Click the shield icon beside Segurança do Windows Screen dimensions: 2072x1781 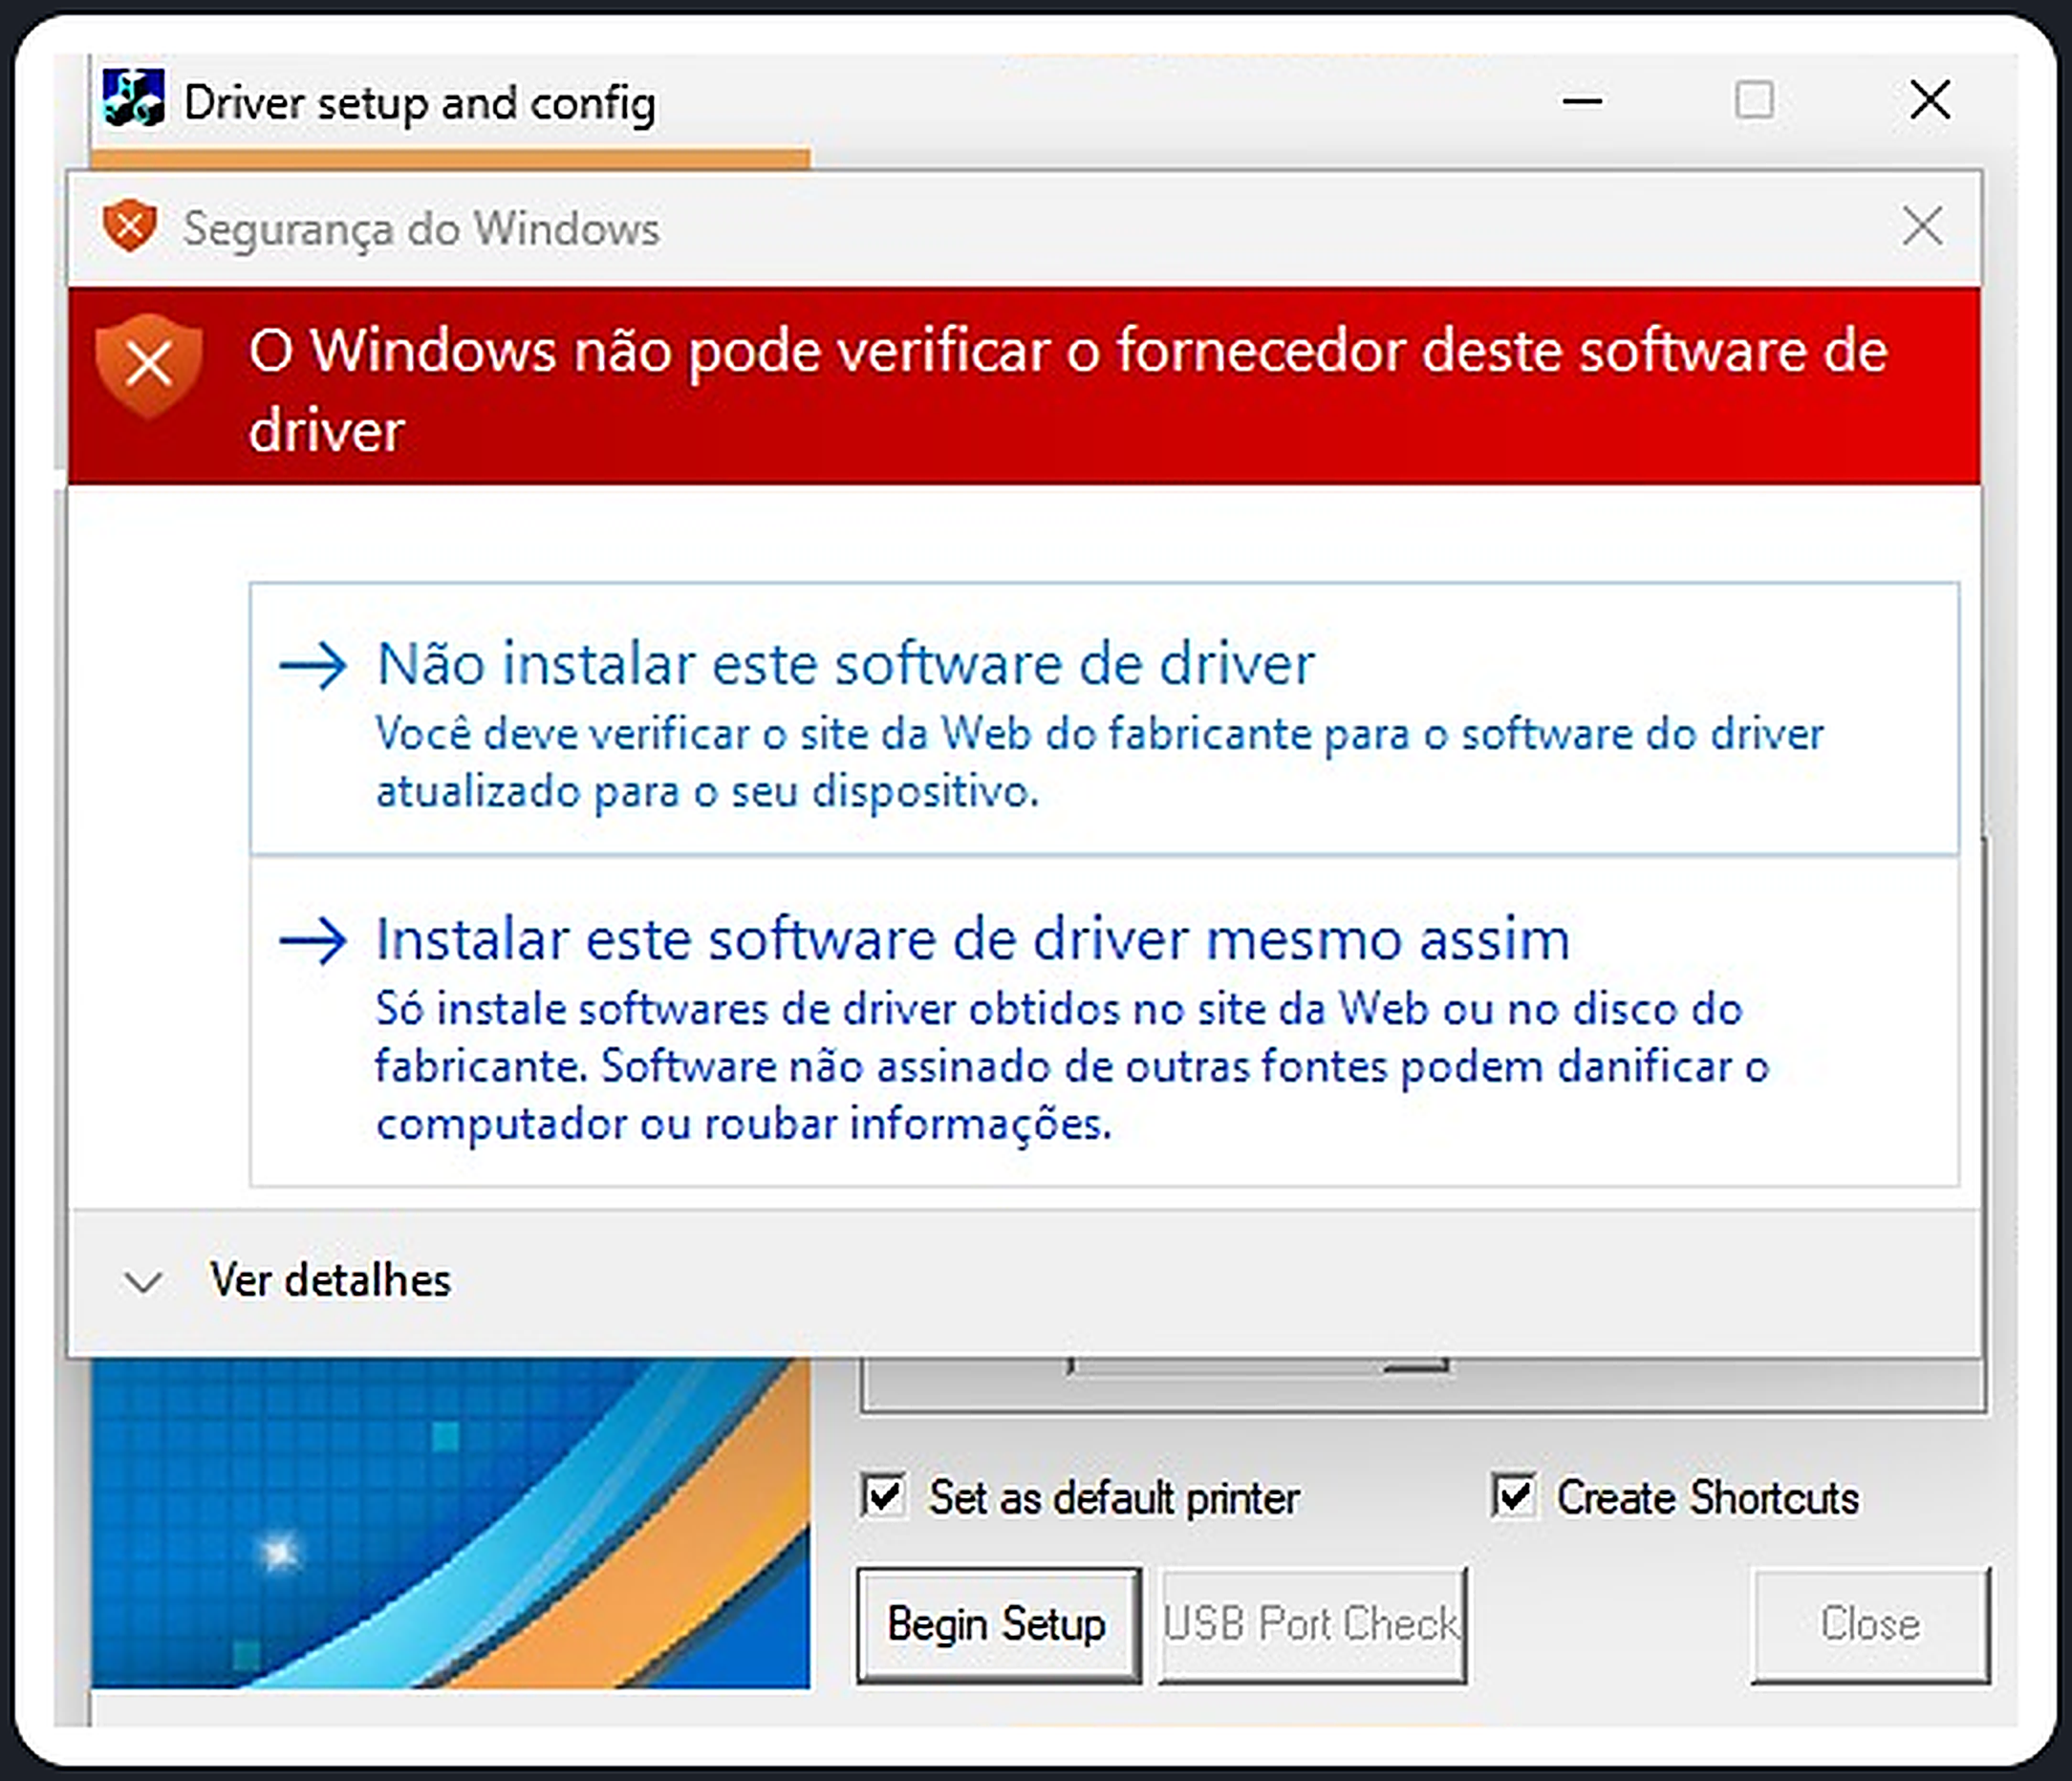pos(130,225)
